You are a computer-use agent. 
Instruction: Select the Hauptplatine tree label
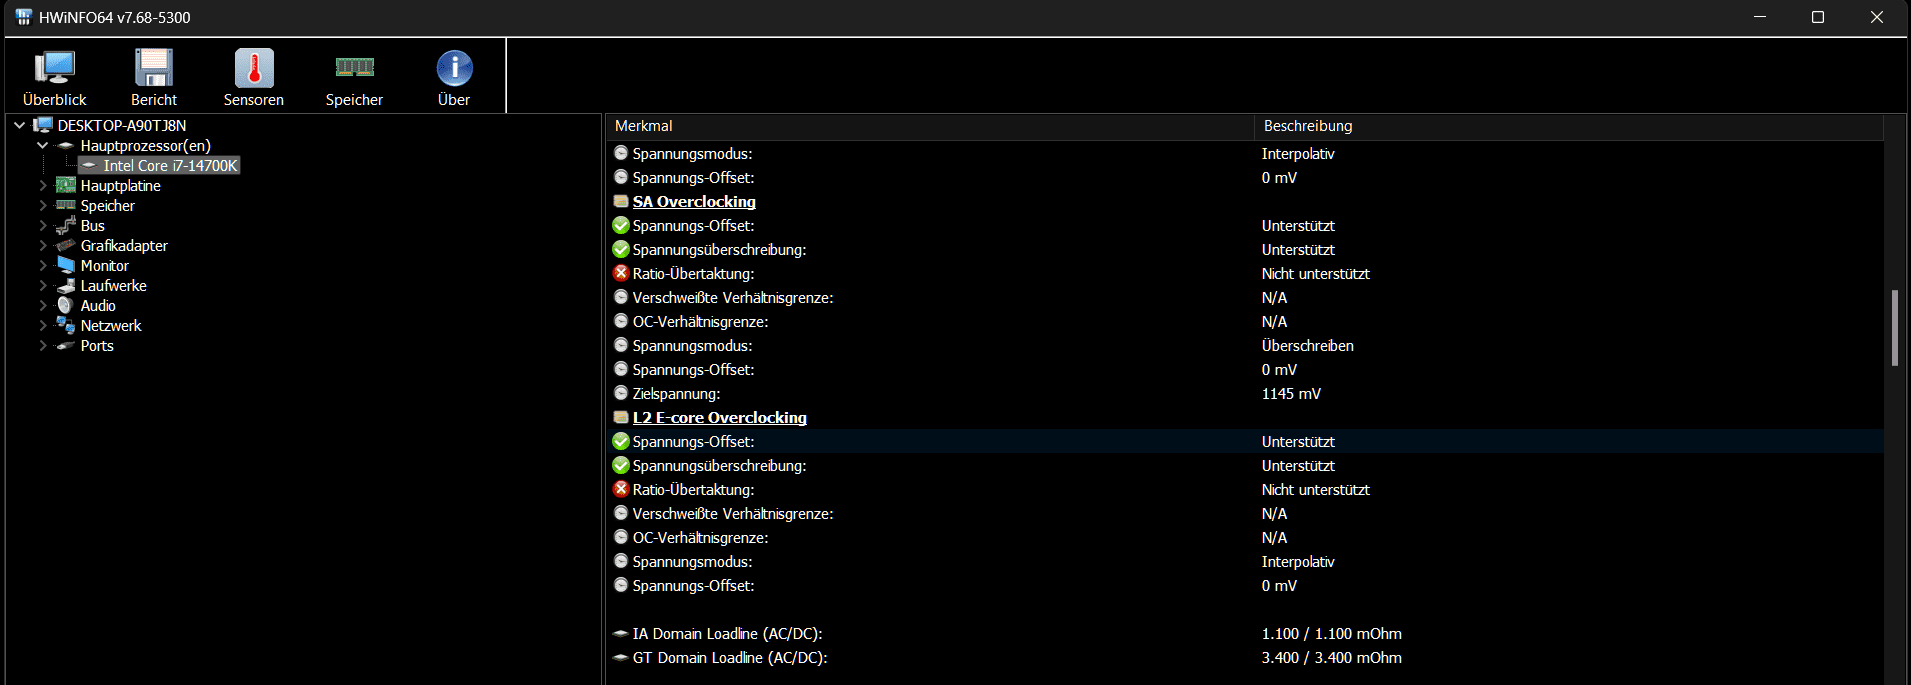pos(120,185)
